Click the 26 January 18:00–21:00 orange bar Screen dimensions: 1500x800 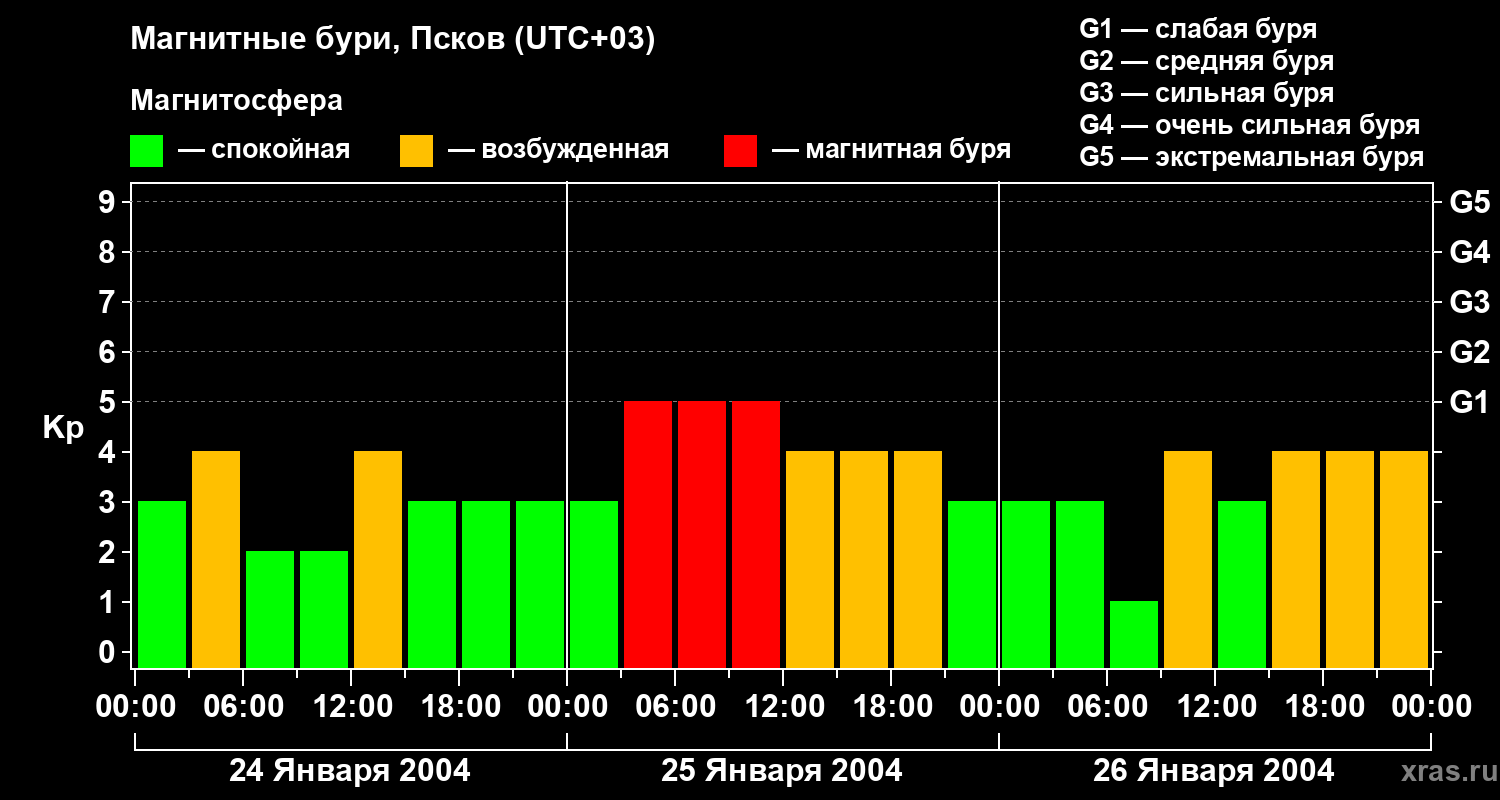tap(1350, 559)
